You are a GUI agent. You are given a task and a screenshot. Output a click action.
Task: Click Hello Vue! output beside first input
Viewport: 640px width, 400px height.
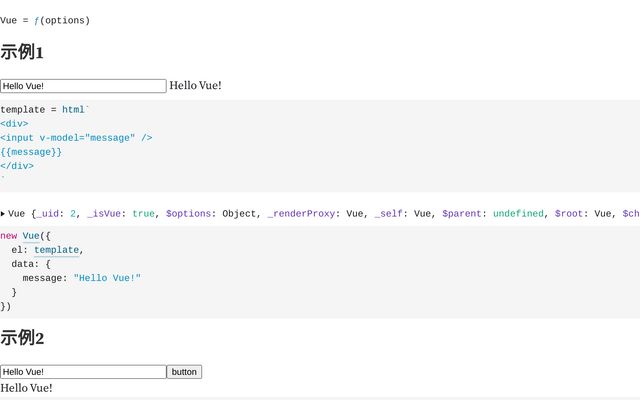tap(195, 86)
